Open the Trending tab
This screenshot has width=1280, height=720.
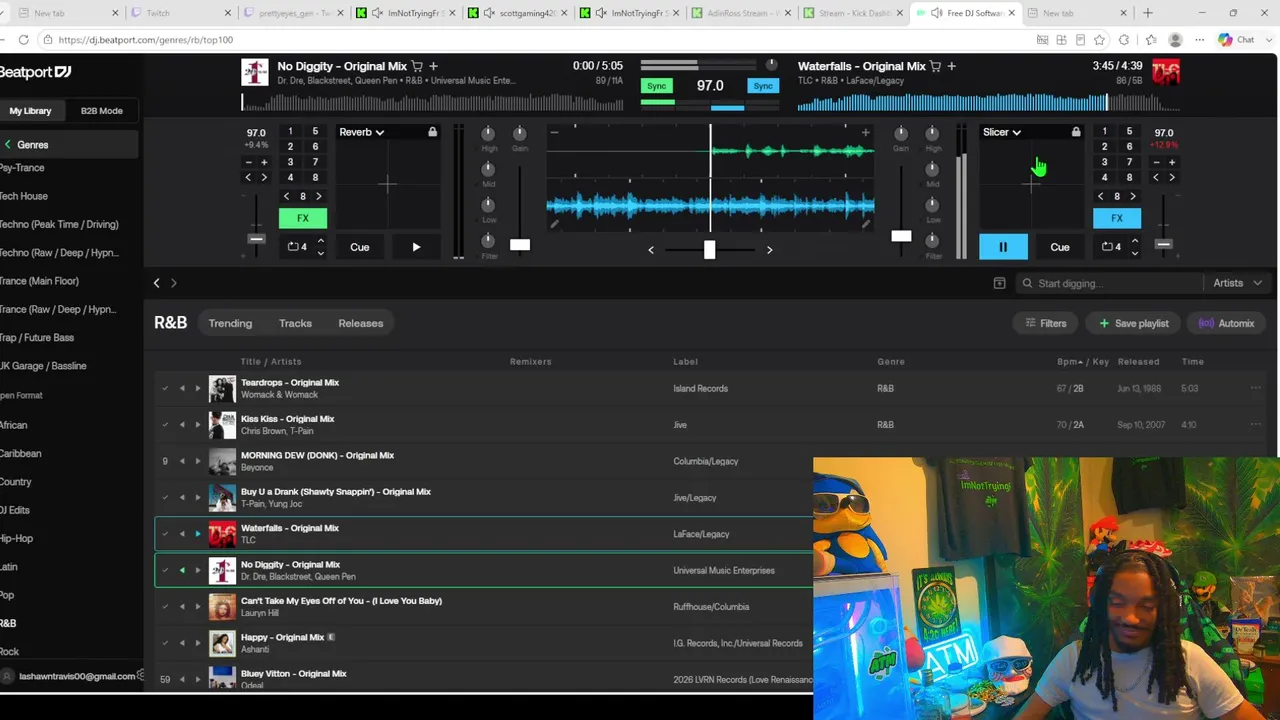coord(230,323)
